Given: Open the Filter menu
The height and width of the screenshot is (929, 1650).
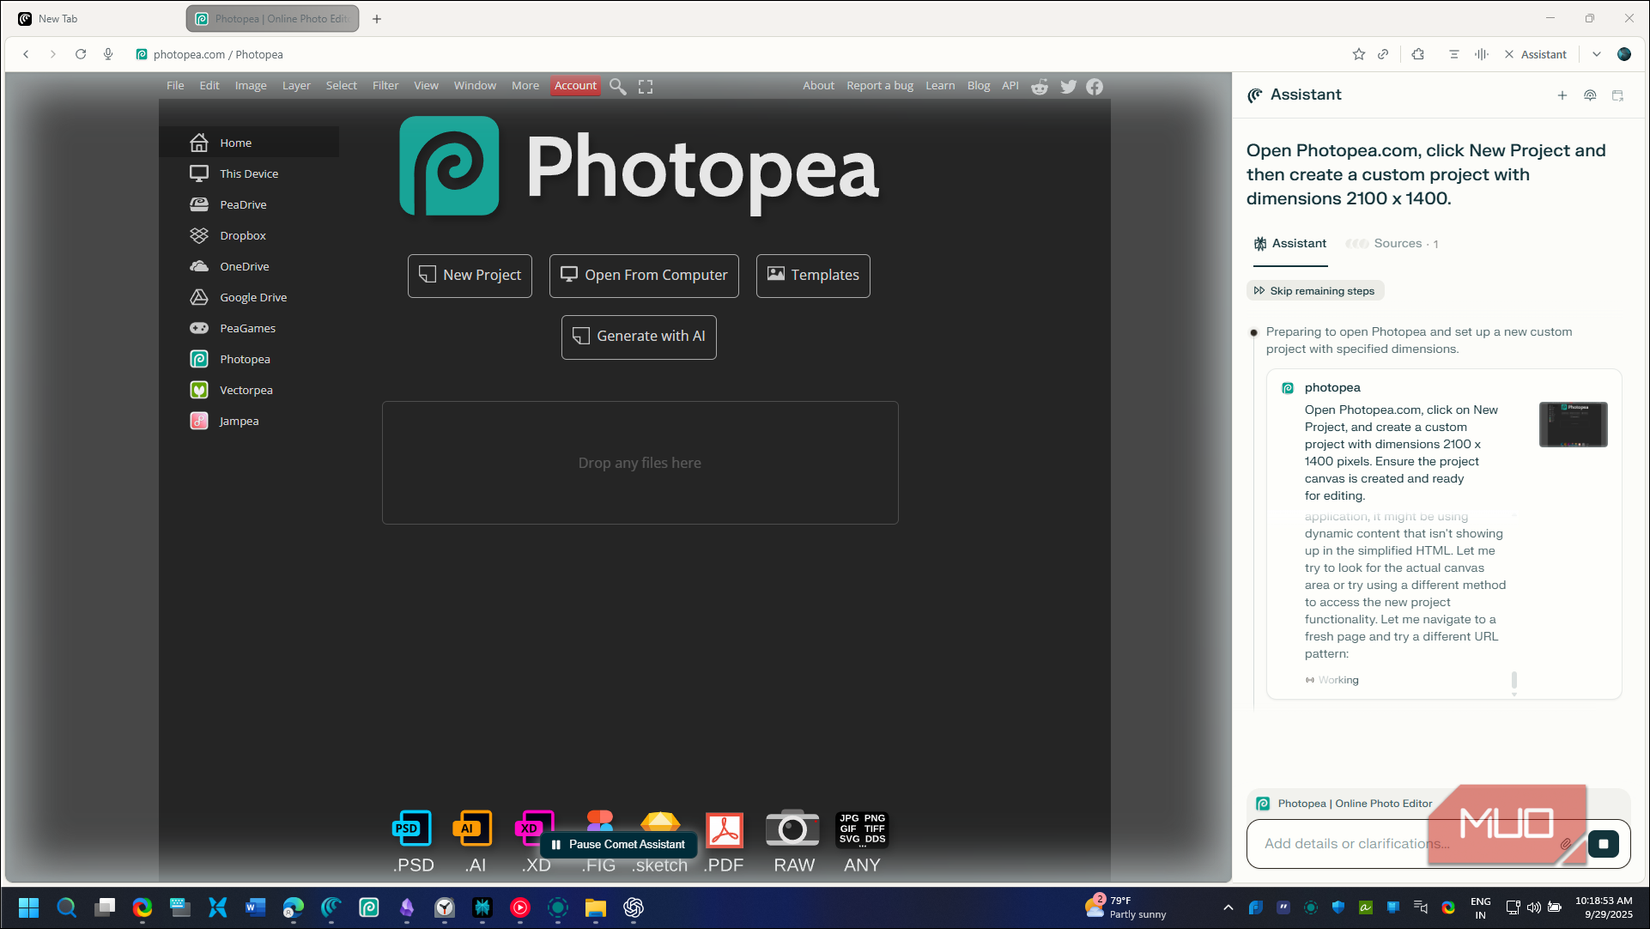Looking at the screenshot, I should 385,86.
